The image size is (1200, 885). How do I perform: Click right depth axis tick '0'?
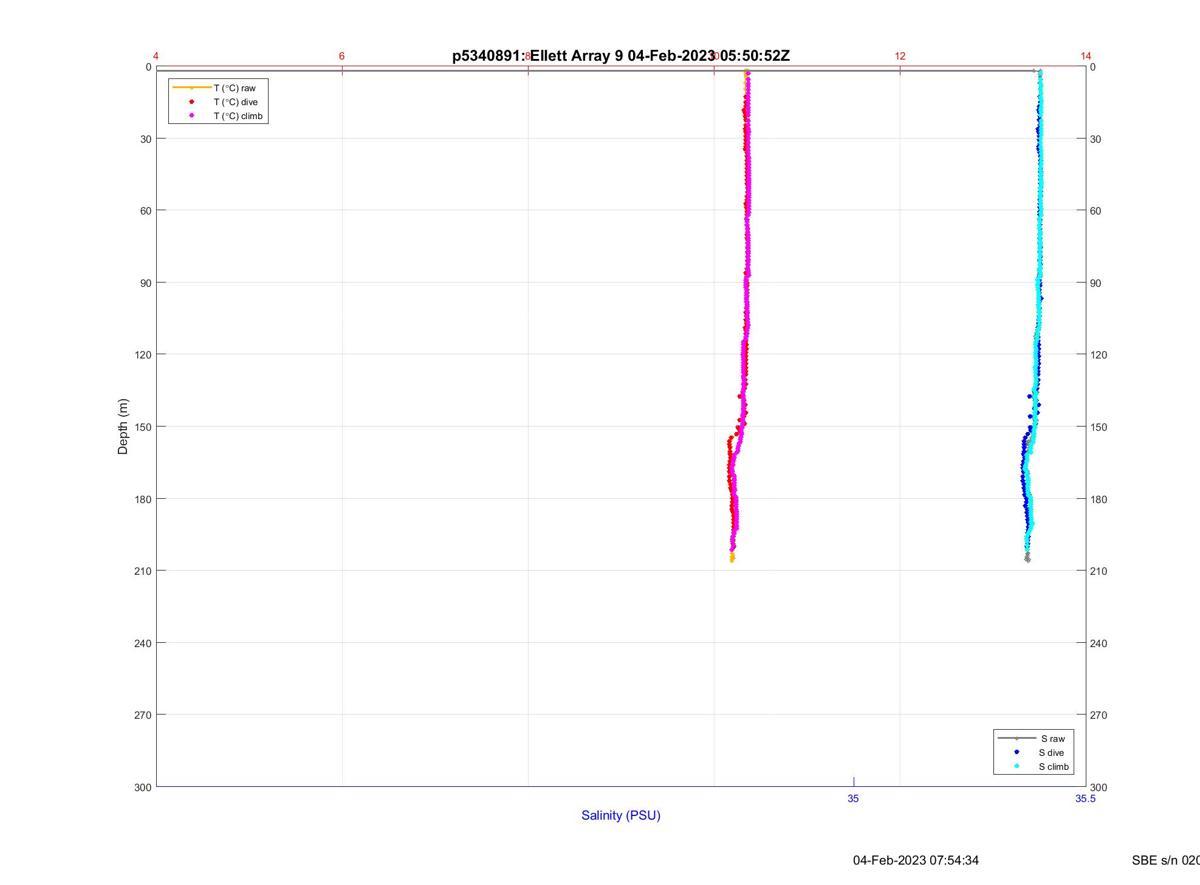[1093, 67]
